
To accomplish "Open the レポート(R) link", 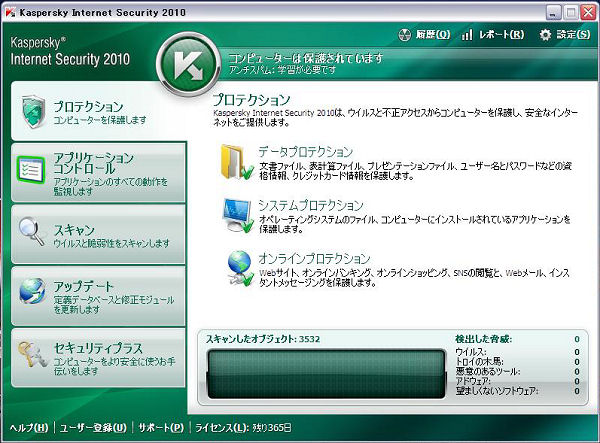I will click(501, 35).
